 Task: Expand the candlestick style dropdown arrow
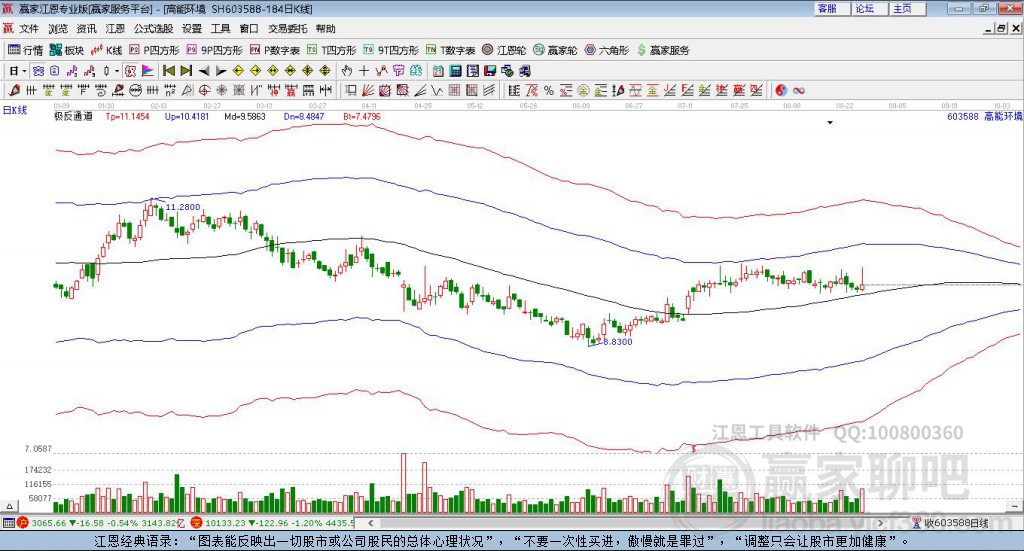click(x=117, y=71)
